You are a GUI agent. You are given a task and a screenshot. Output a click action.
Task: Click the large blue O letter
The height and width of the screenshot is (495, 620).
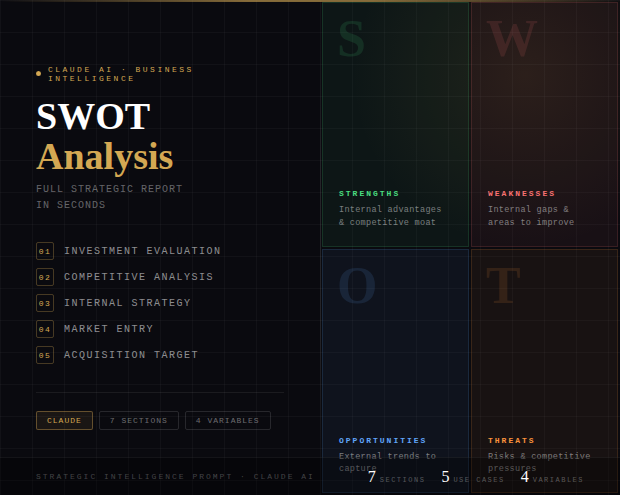(357, 286)
